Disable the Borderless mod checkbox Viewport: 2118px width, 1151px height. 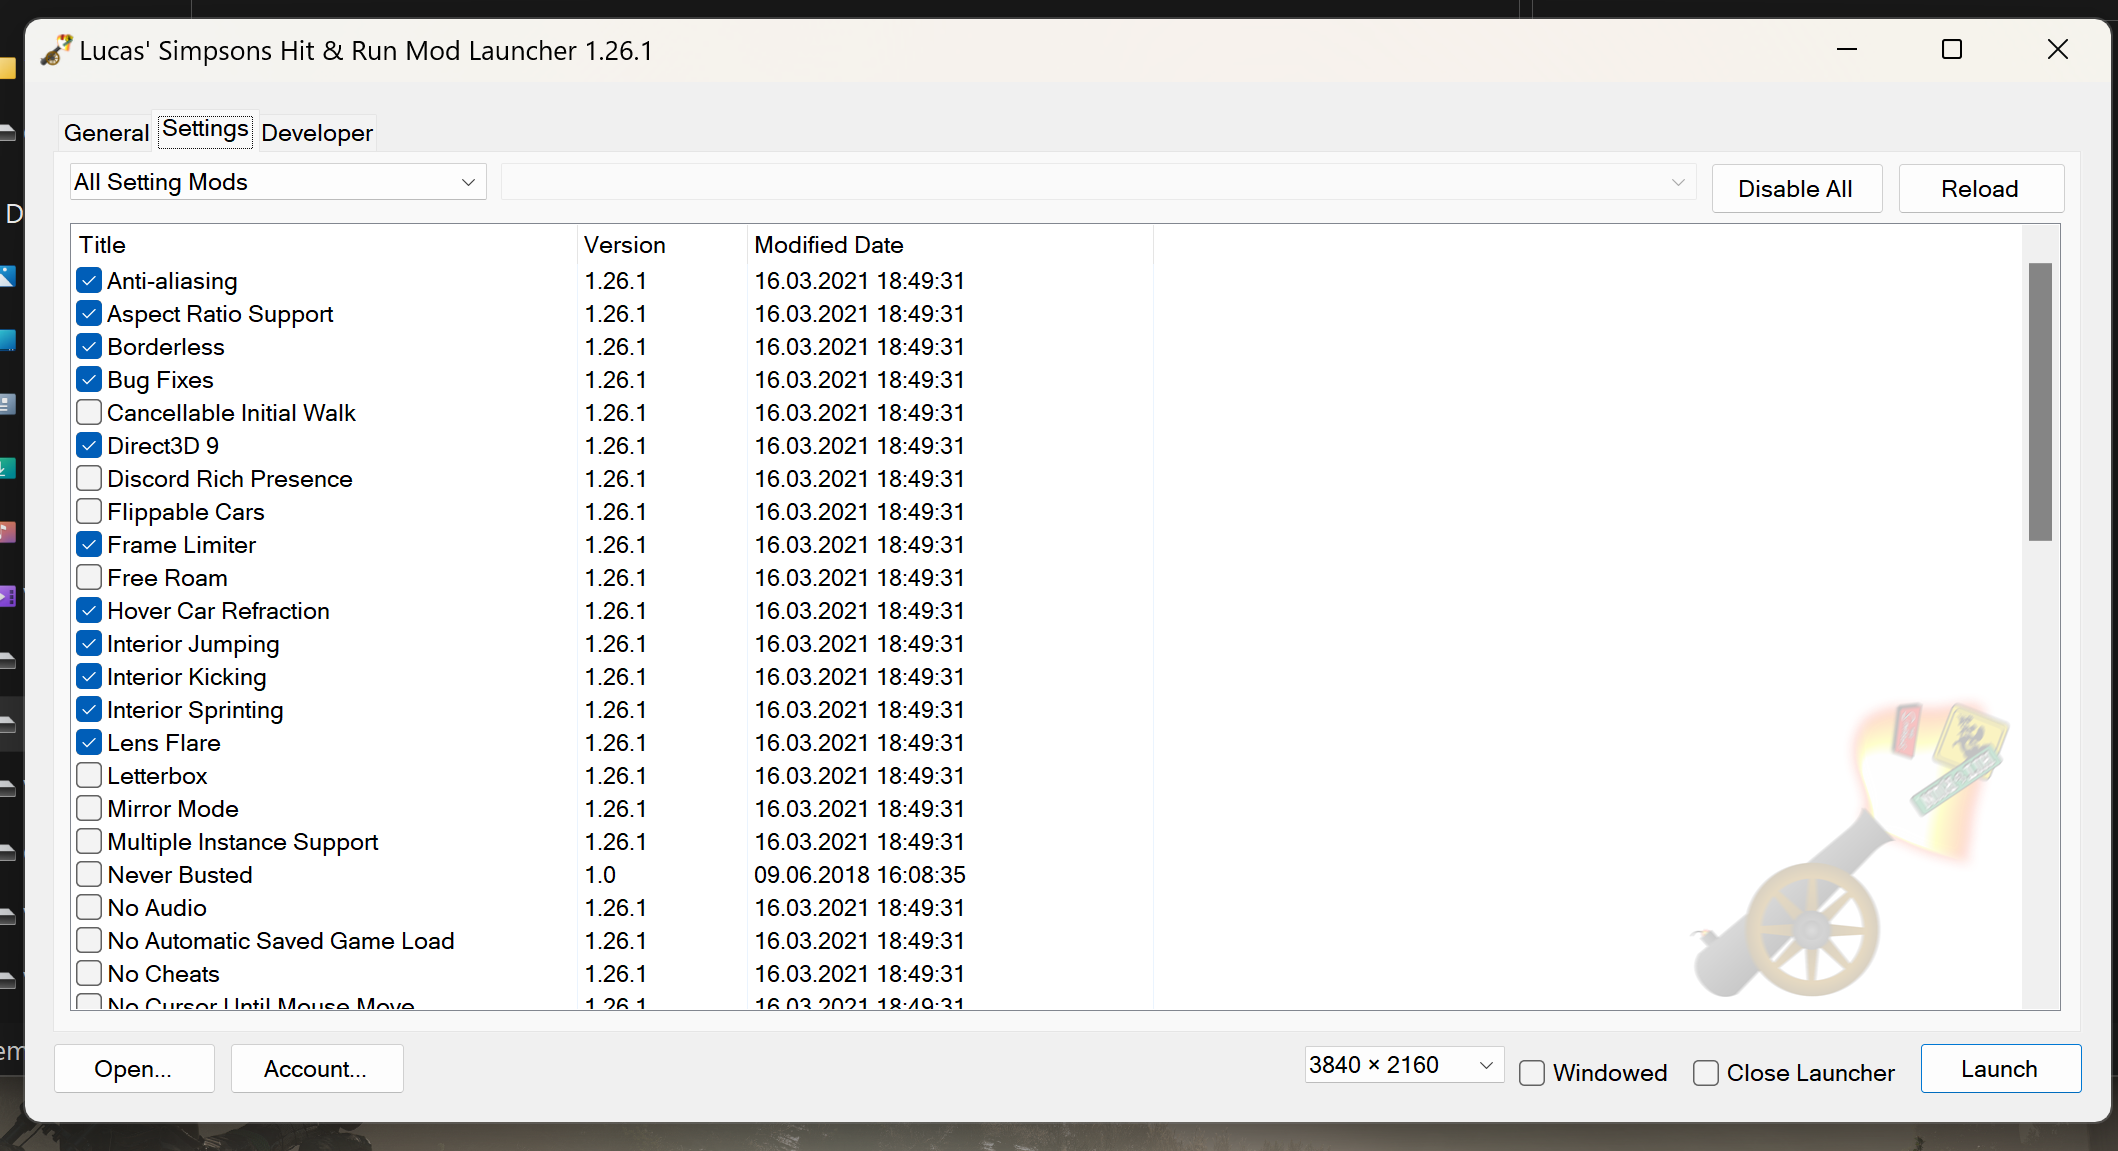pyautogui.click(x=89, y=347)
